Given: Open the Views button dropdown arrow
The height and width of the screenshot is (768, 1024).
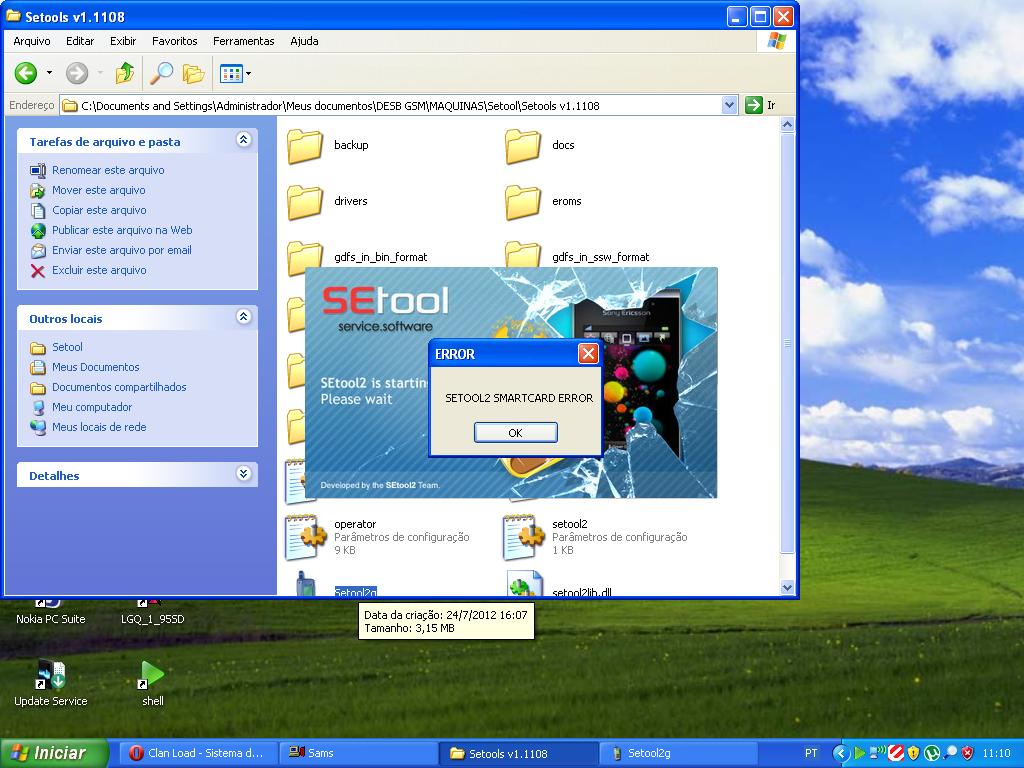Looking at the screenshot, I should click(248, 73).
